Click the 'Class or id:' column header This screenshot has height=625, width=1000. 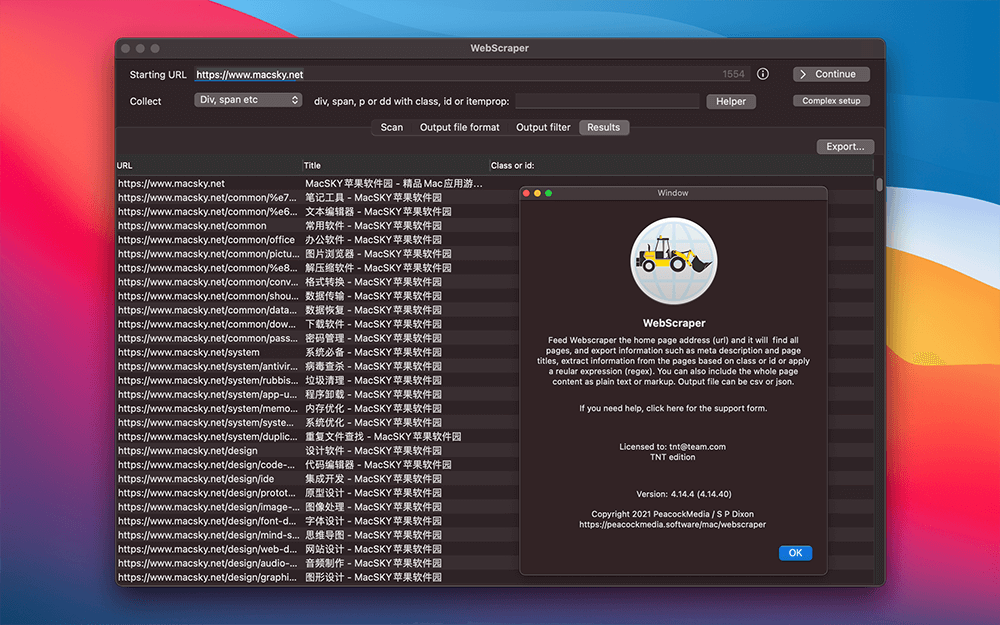[x=680, y=166]
